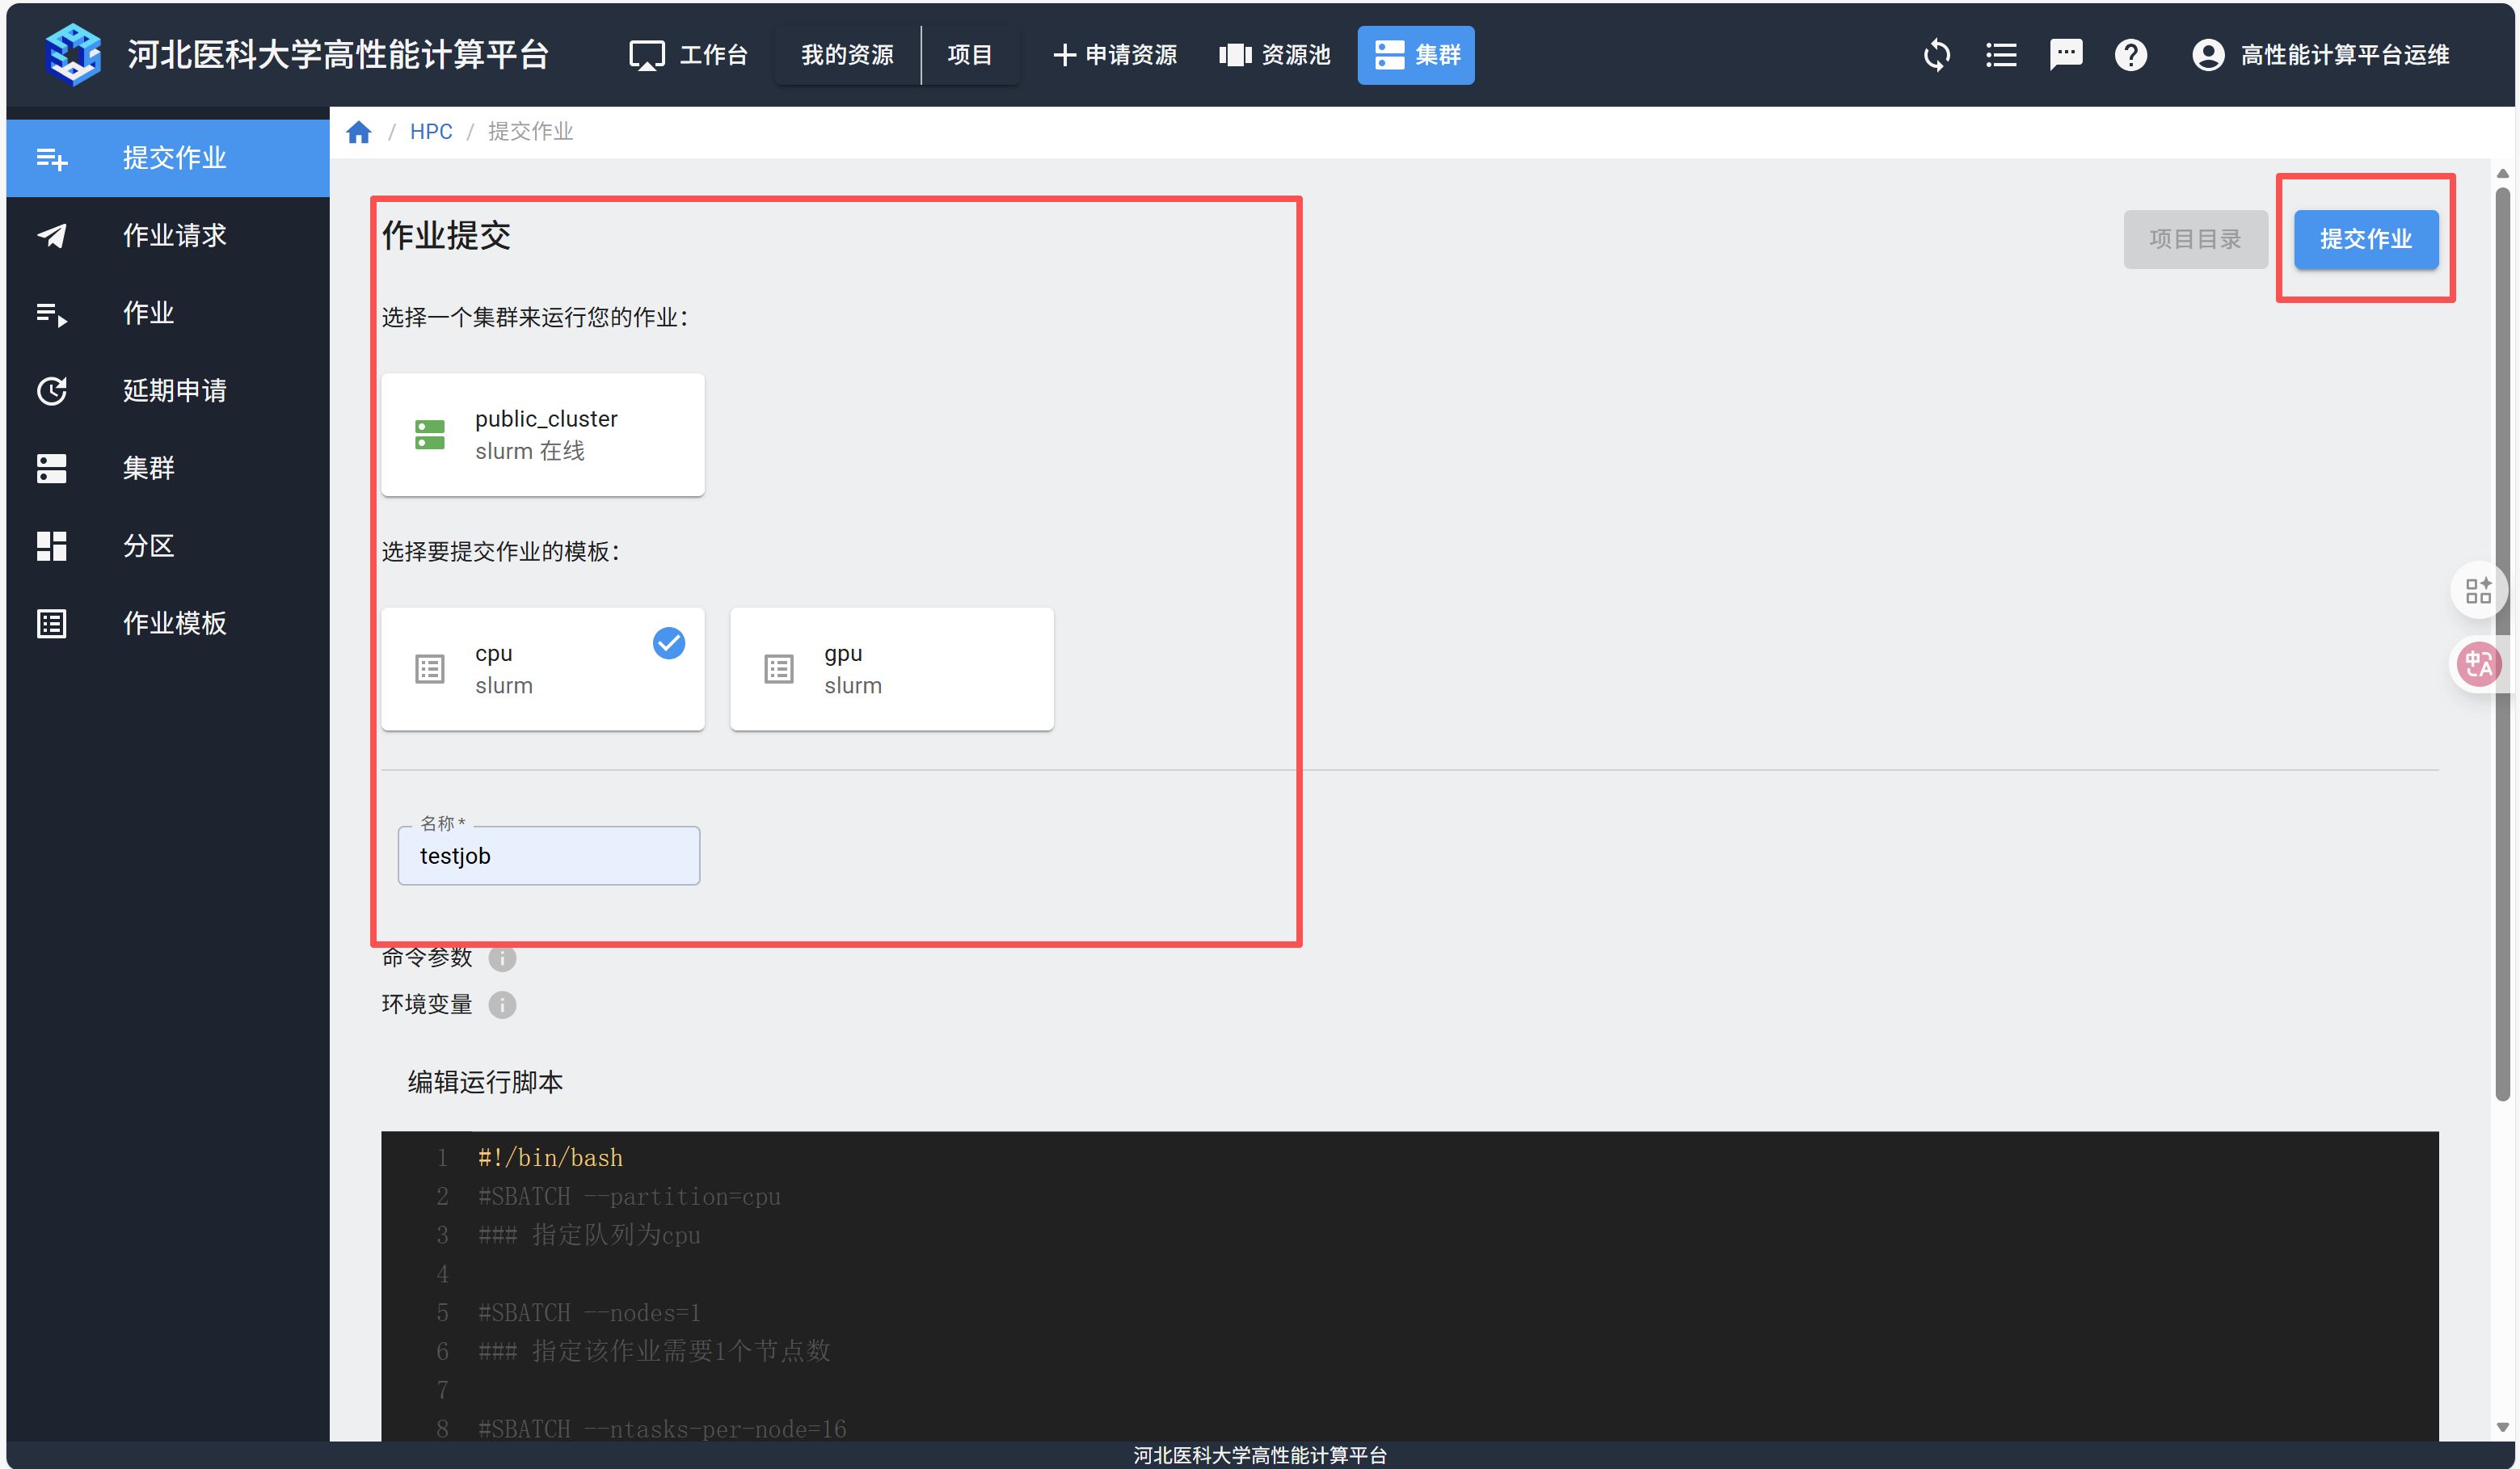Click the 名称 input field with testjob
This screenshot has width=2520, height=1469.
tap(548, 856)
